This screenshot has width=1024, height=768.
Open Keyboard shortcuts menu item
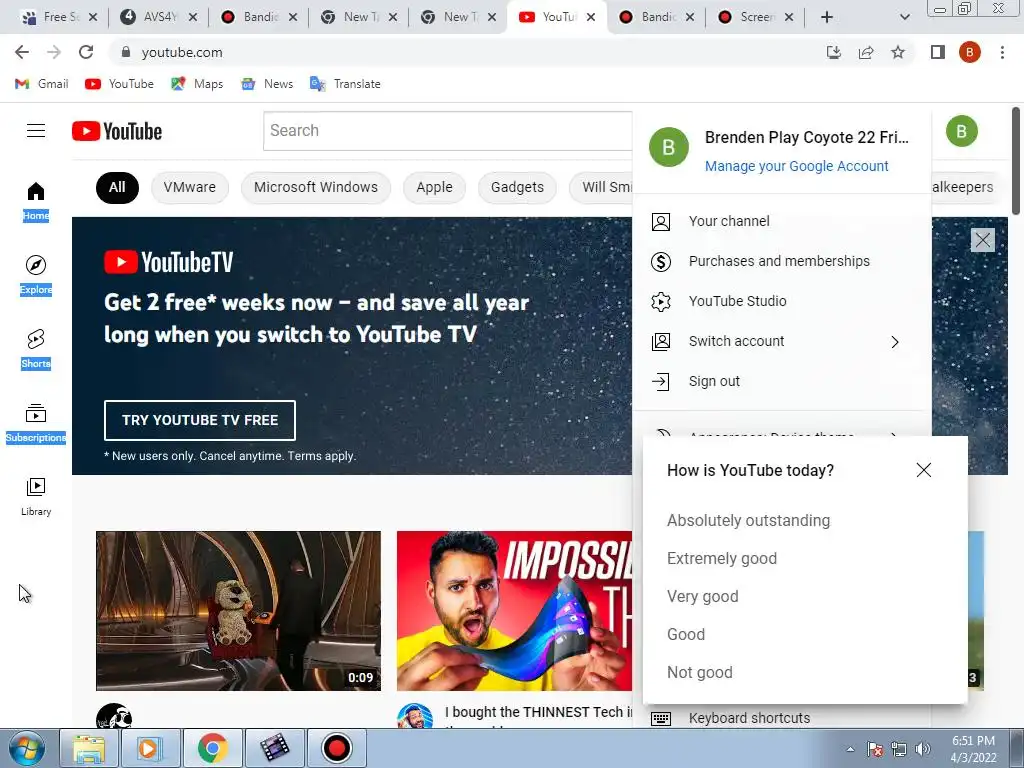(x=782, y=718)
